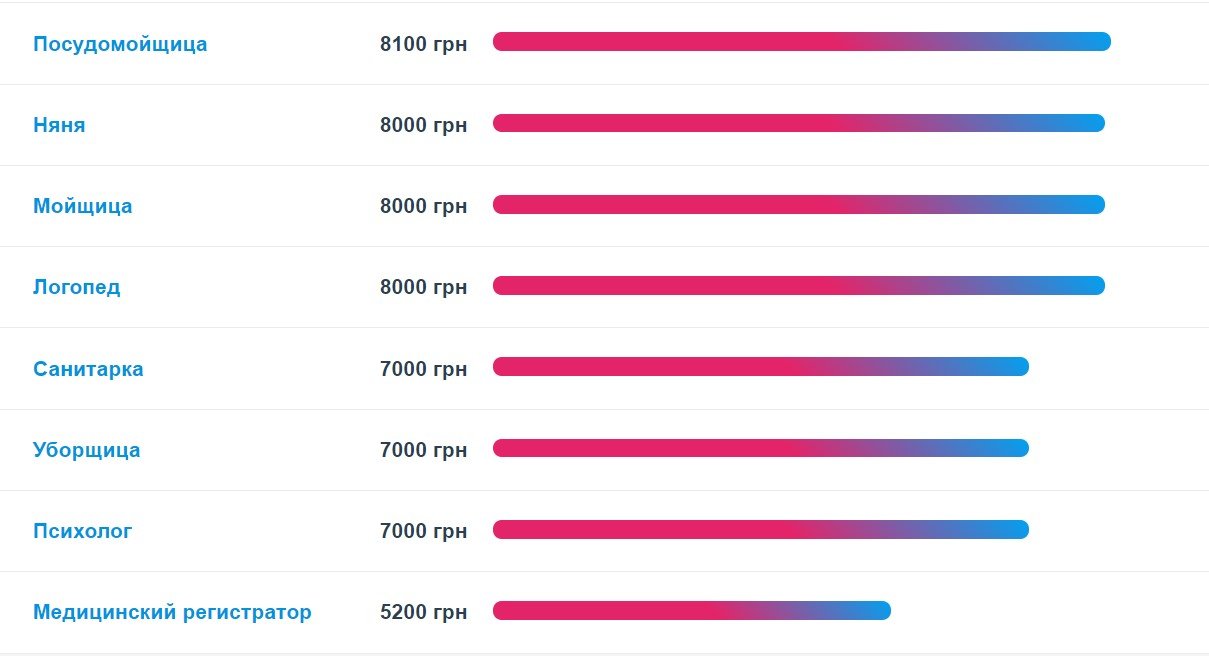1209x656 pixels.
Task: Click the Логопед salary bar
Action: coord(798,286)
